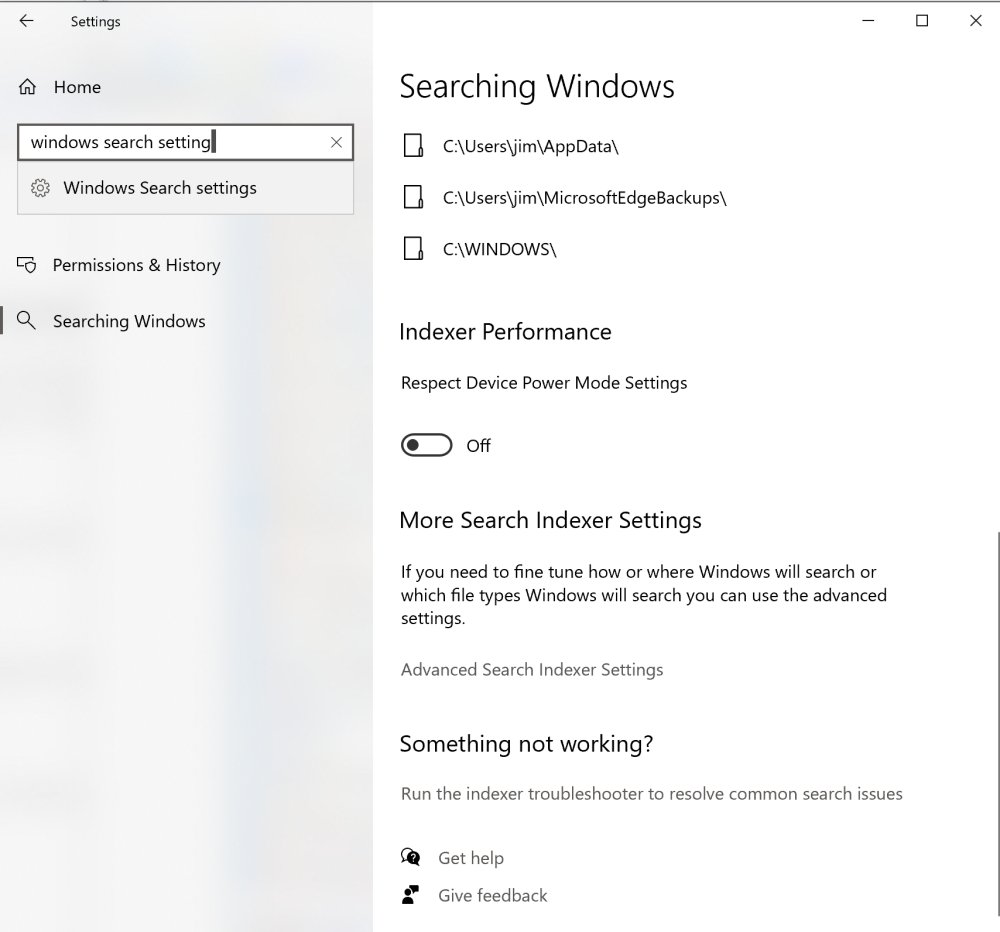Click the Home house icon
This screenshot has height=932, width=1000.
click(27, 87)
